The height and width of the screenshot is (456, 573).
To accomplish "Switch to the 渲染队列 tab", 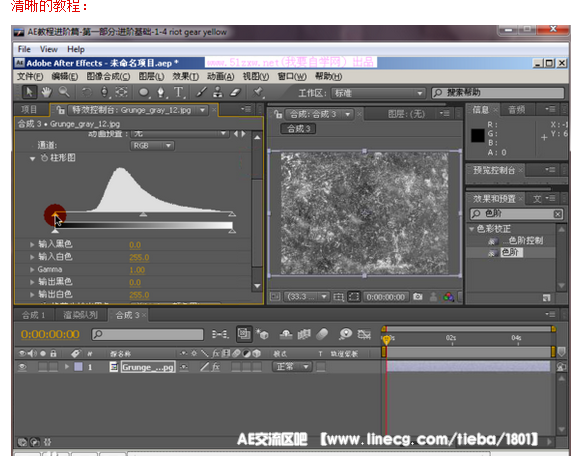I will point(80,315).
